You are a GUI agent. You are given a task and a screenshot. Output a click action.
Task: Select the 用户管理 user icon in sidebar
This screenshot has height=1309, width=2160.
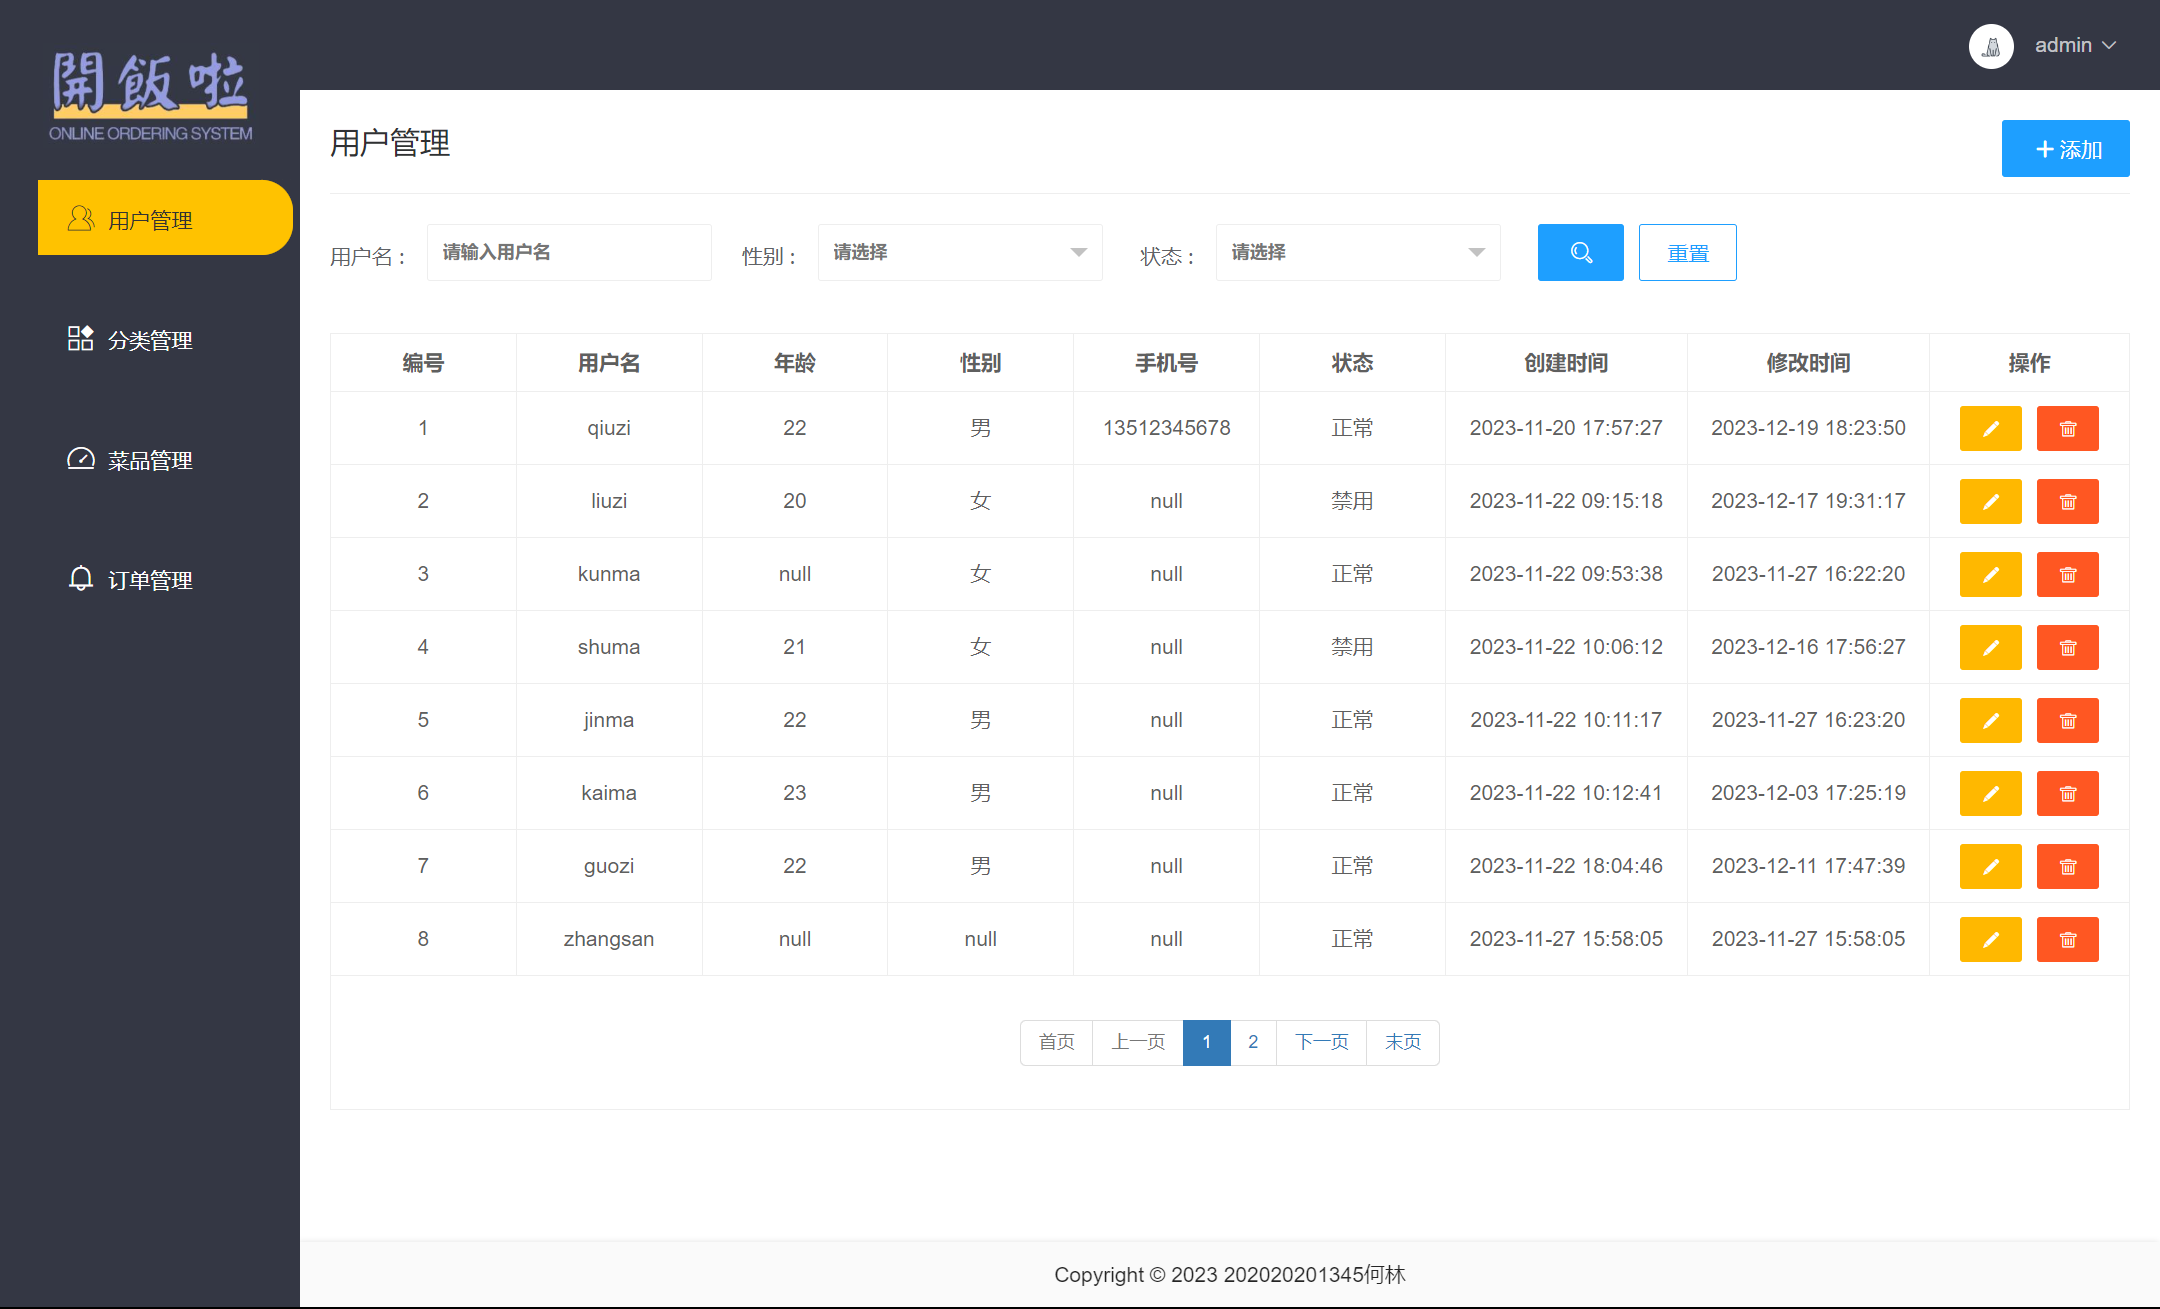click(x=80, y=218)
